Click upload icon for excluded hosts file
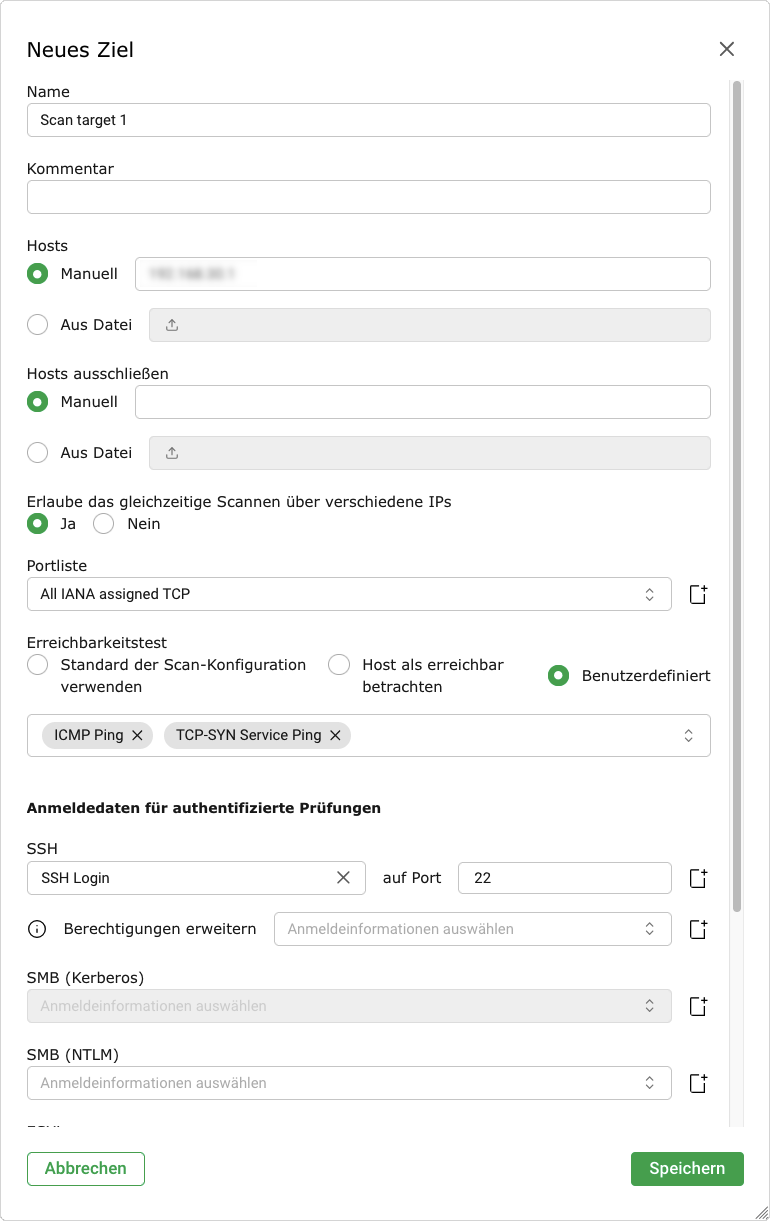 click(172, 453)
